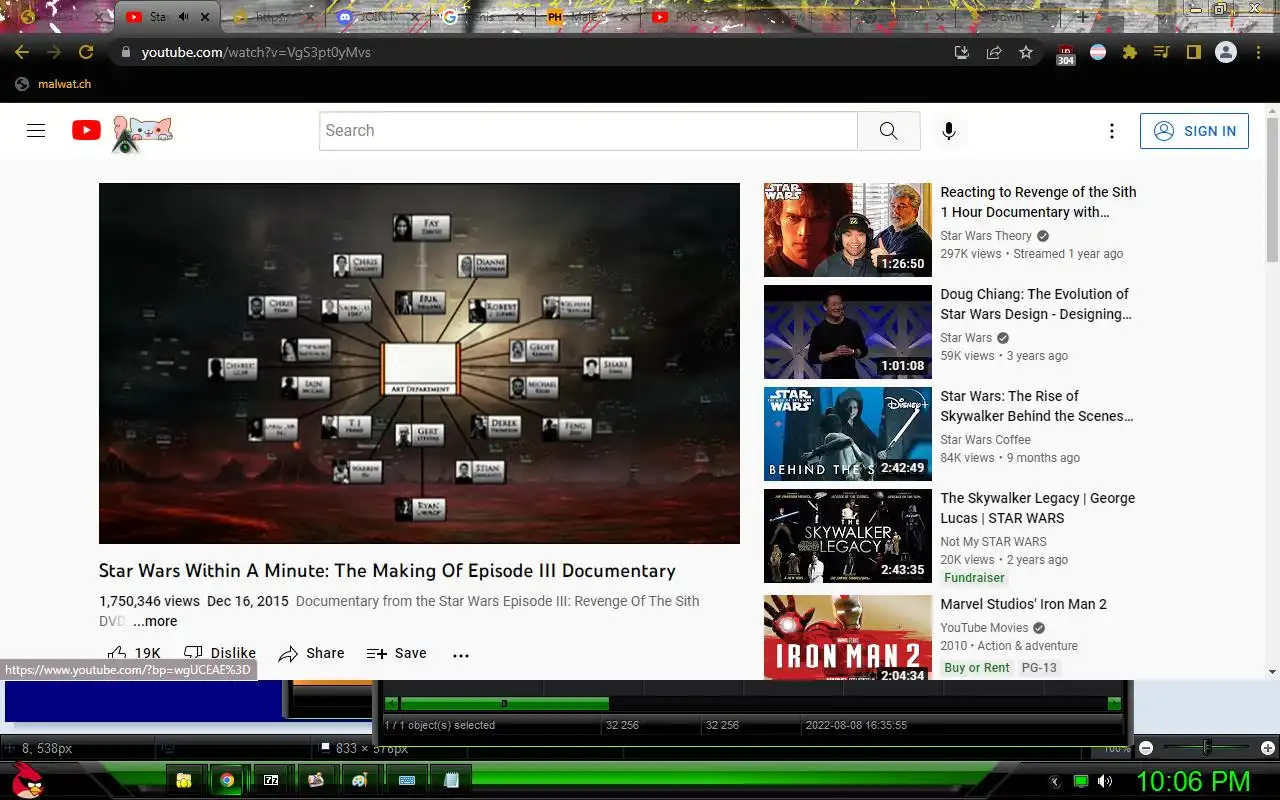1280x800 pixels.
Task: Open Chrome three-dot menu
Action: (1258, 52)
